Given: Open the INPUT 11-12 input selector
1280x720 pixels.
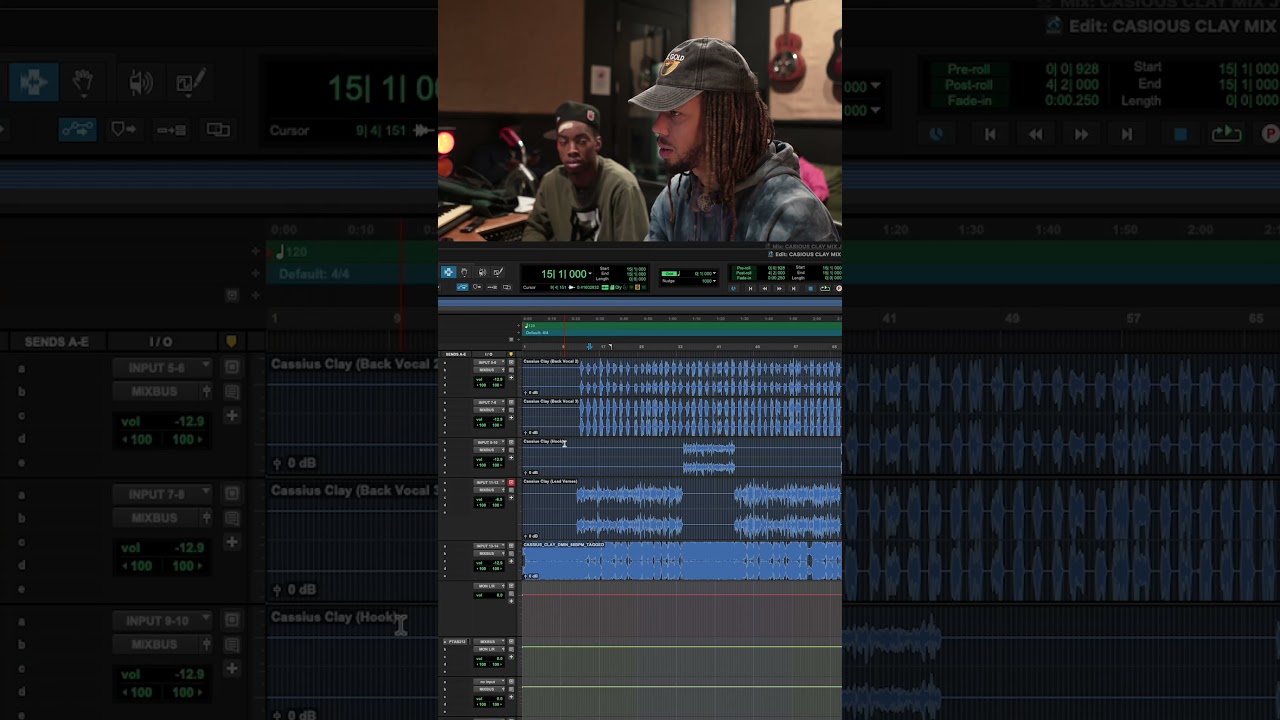Looking at the screenshot, I should [489, 482].
